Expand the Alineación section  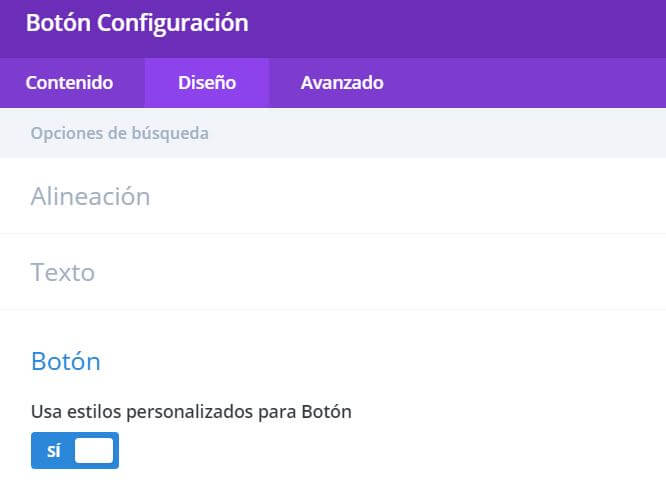click(91, 196)
